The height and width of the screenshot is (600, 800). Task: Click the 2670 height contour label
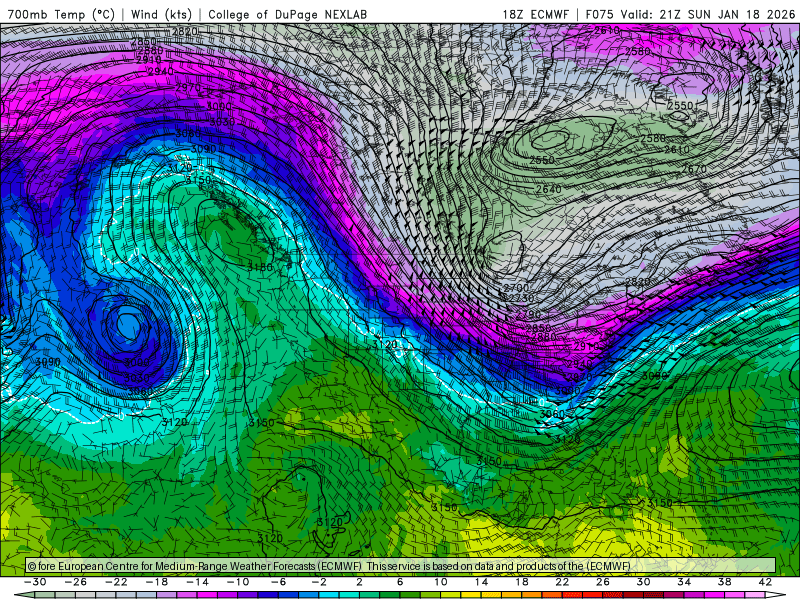pos(694,169)
